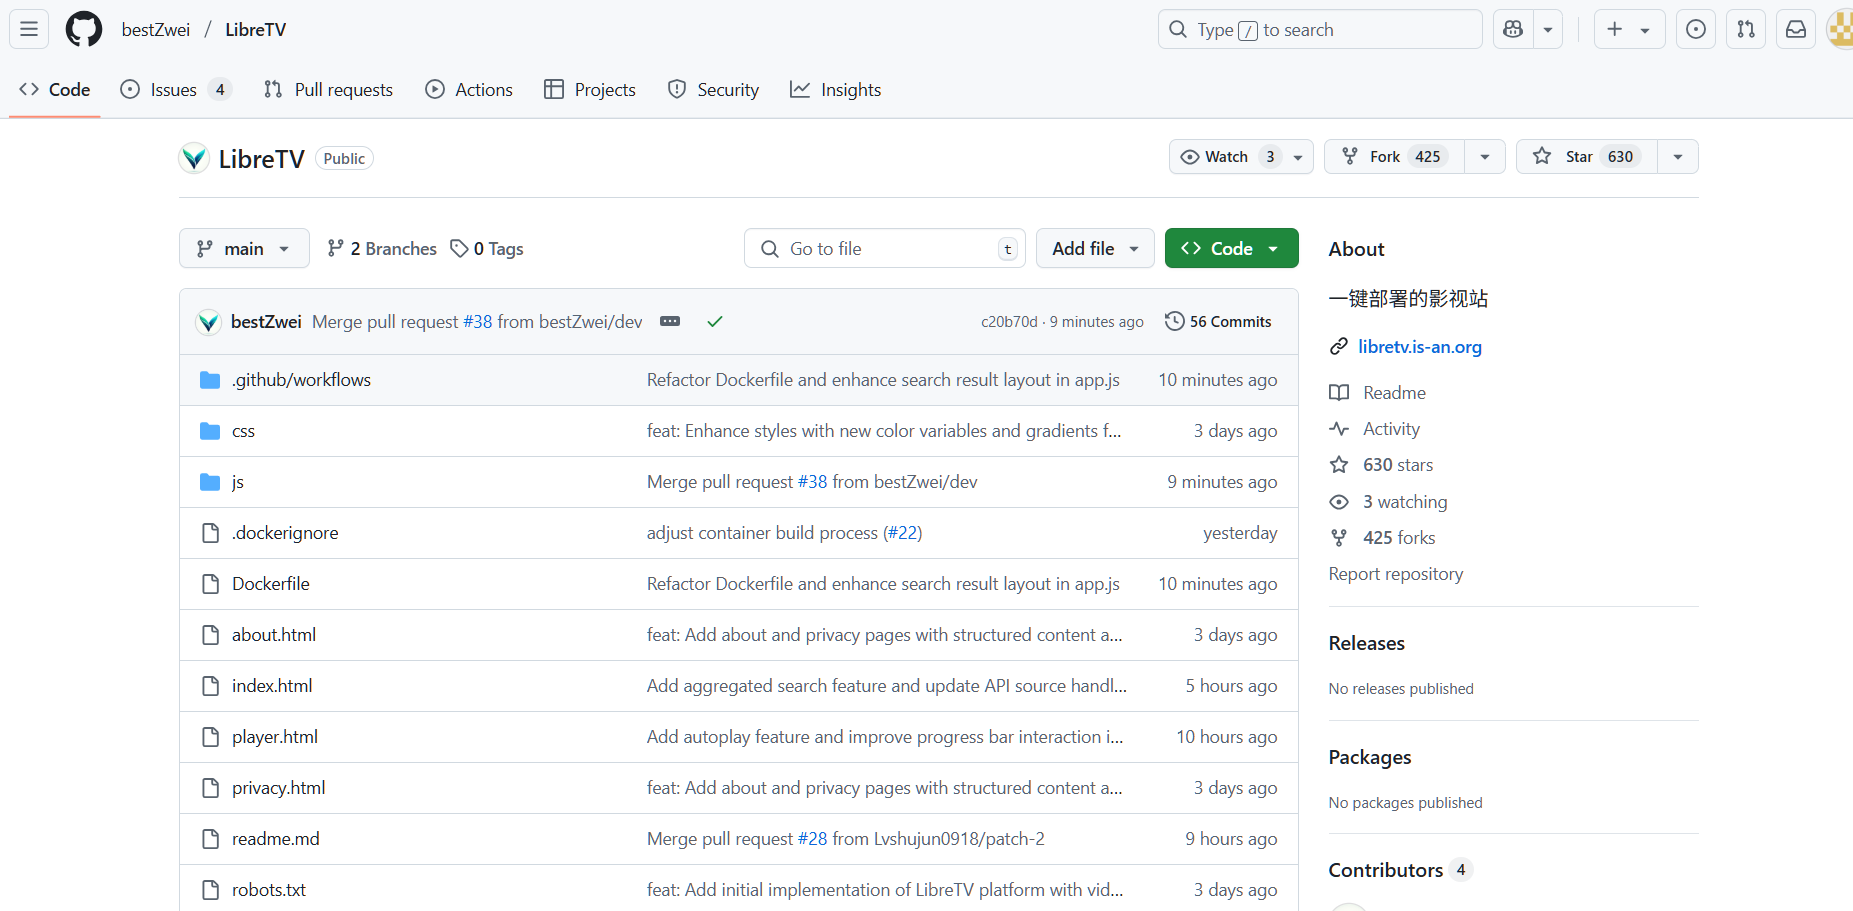Open the .github/workflows folder
1853x911 pixels.
pos(301,380)
